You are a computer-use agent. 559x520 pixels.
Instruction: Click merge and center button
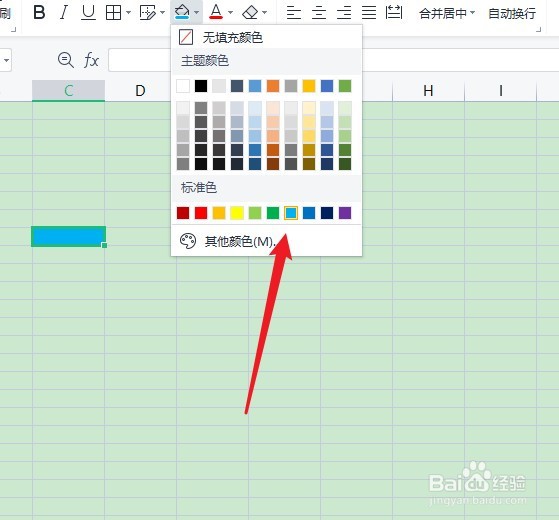tap(443, 14)
